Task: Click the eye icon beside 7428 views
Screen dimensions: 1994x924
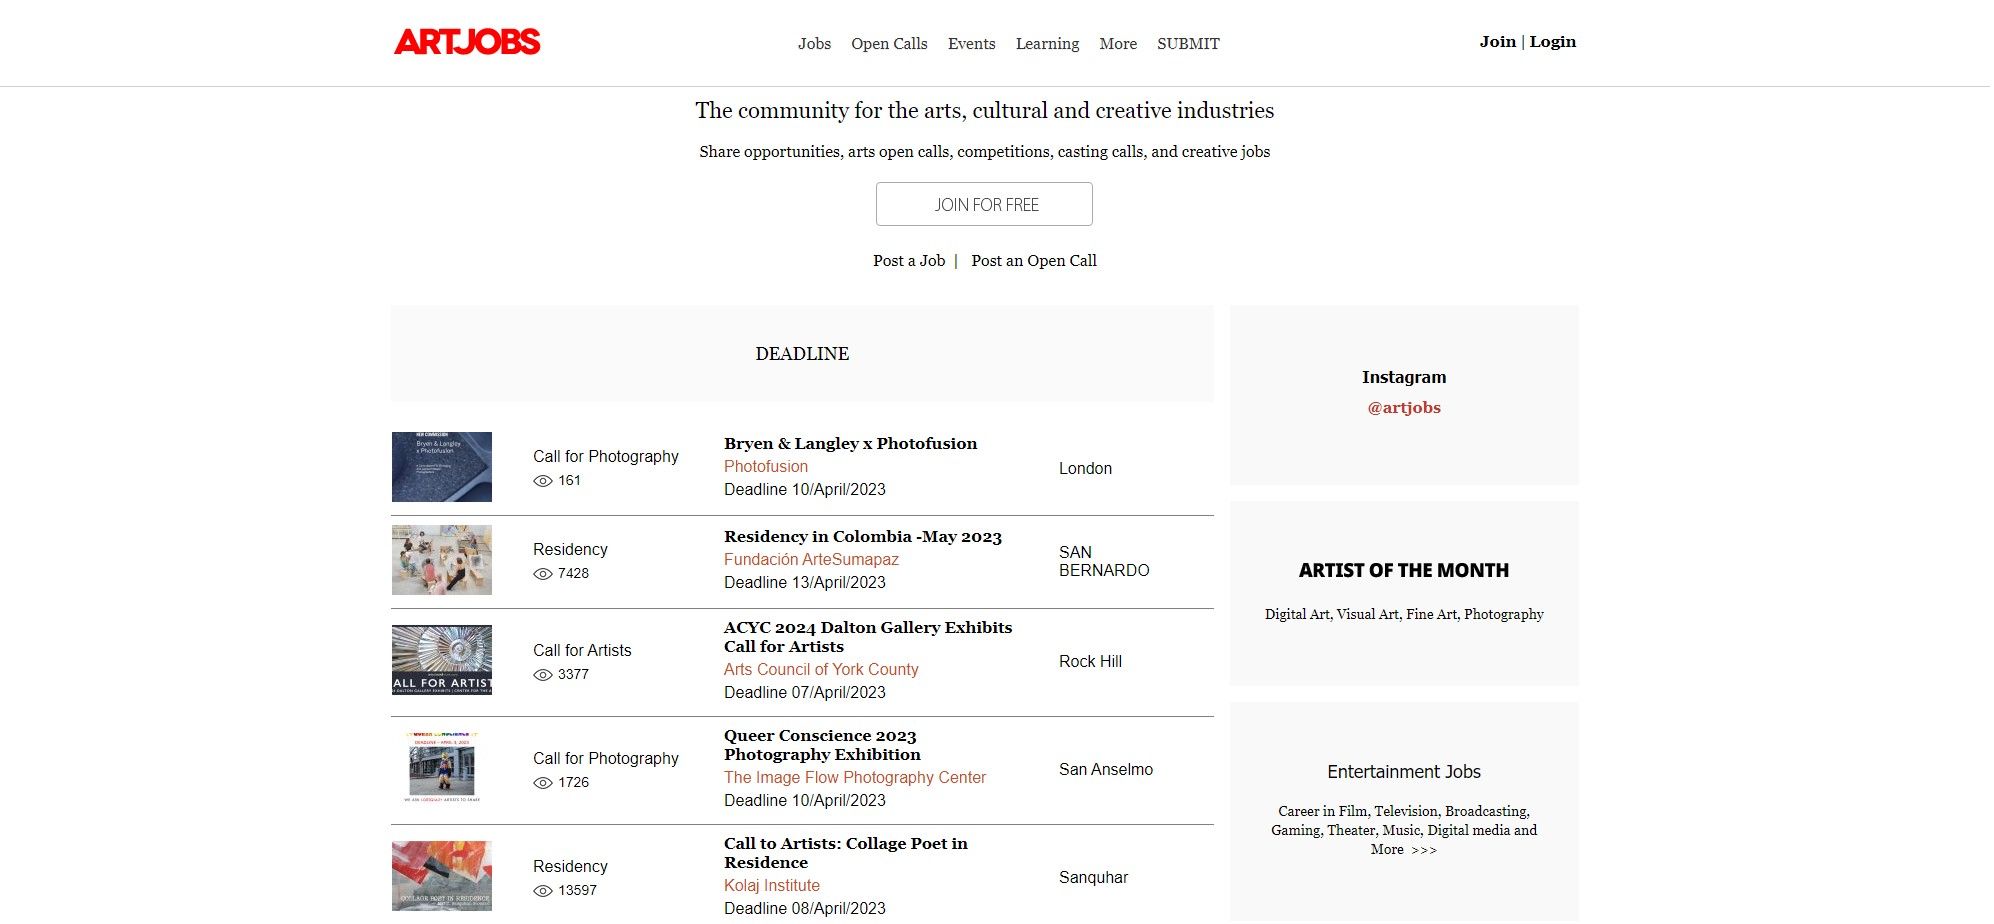Action: click(x=543, y=574)
